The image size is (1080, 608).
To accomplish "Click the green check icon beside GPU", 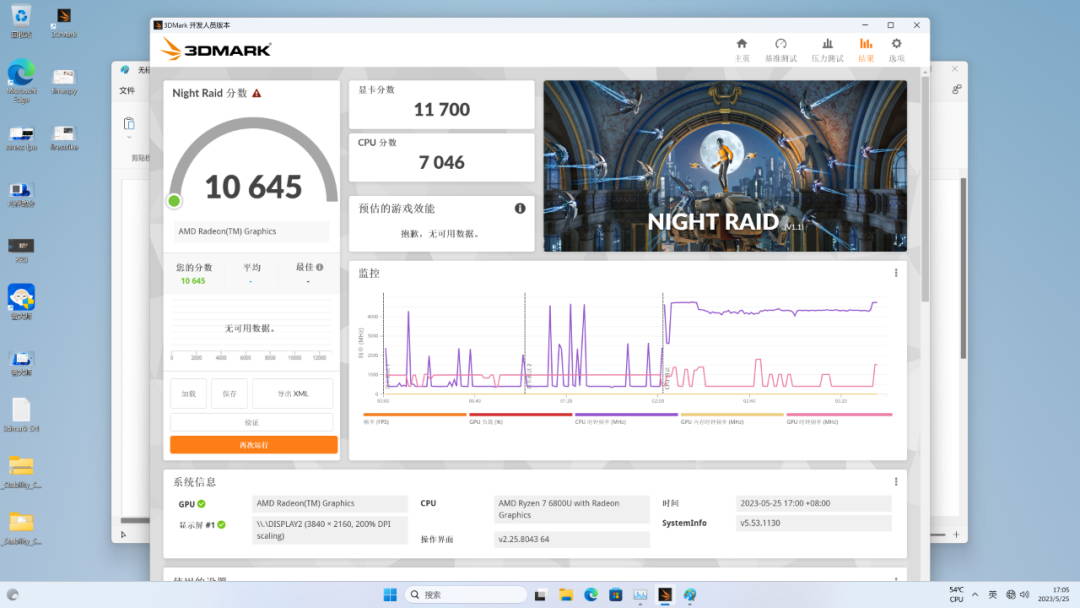I will point(202,504).
